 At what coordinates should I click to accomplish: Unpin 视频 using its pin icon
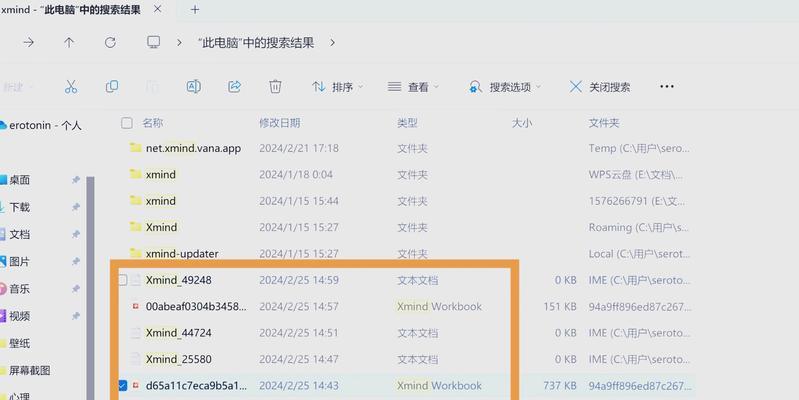(76, 316)
